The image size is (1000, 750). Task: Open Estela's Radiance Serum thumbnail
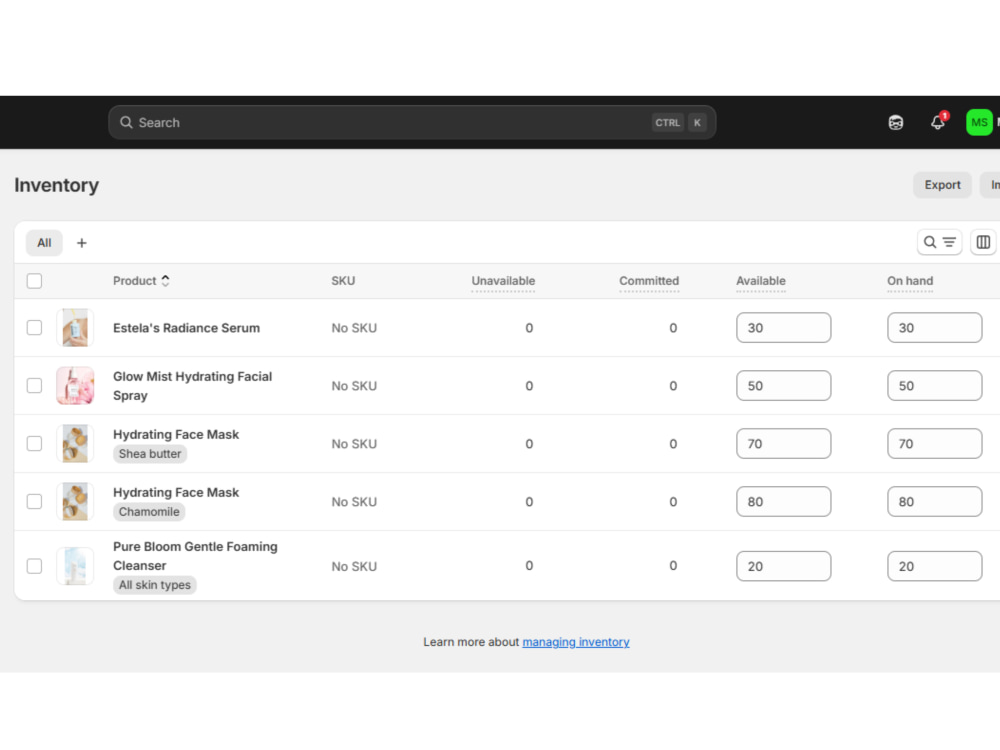tap(75, 328)
